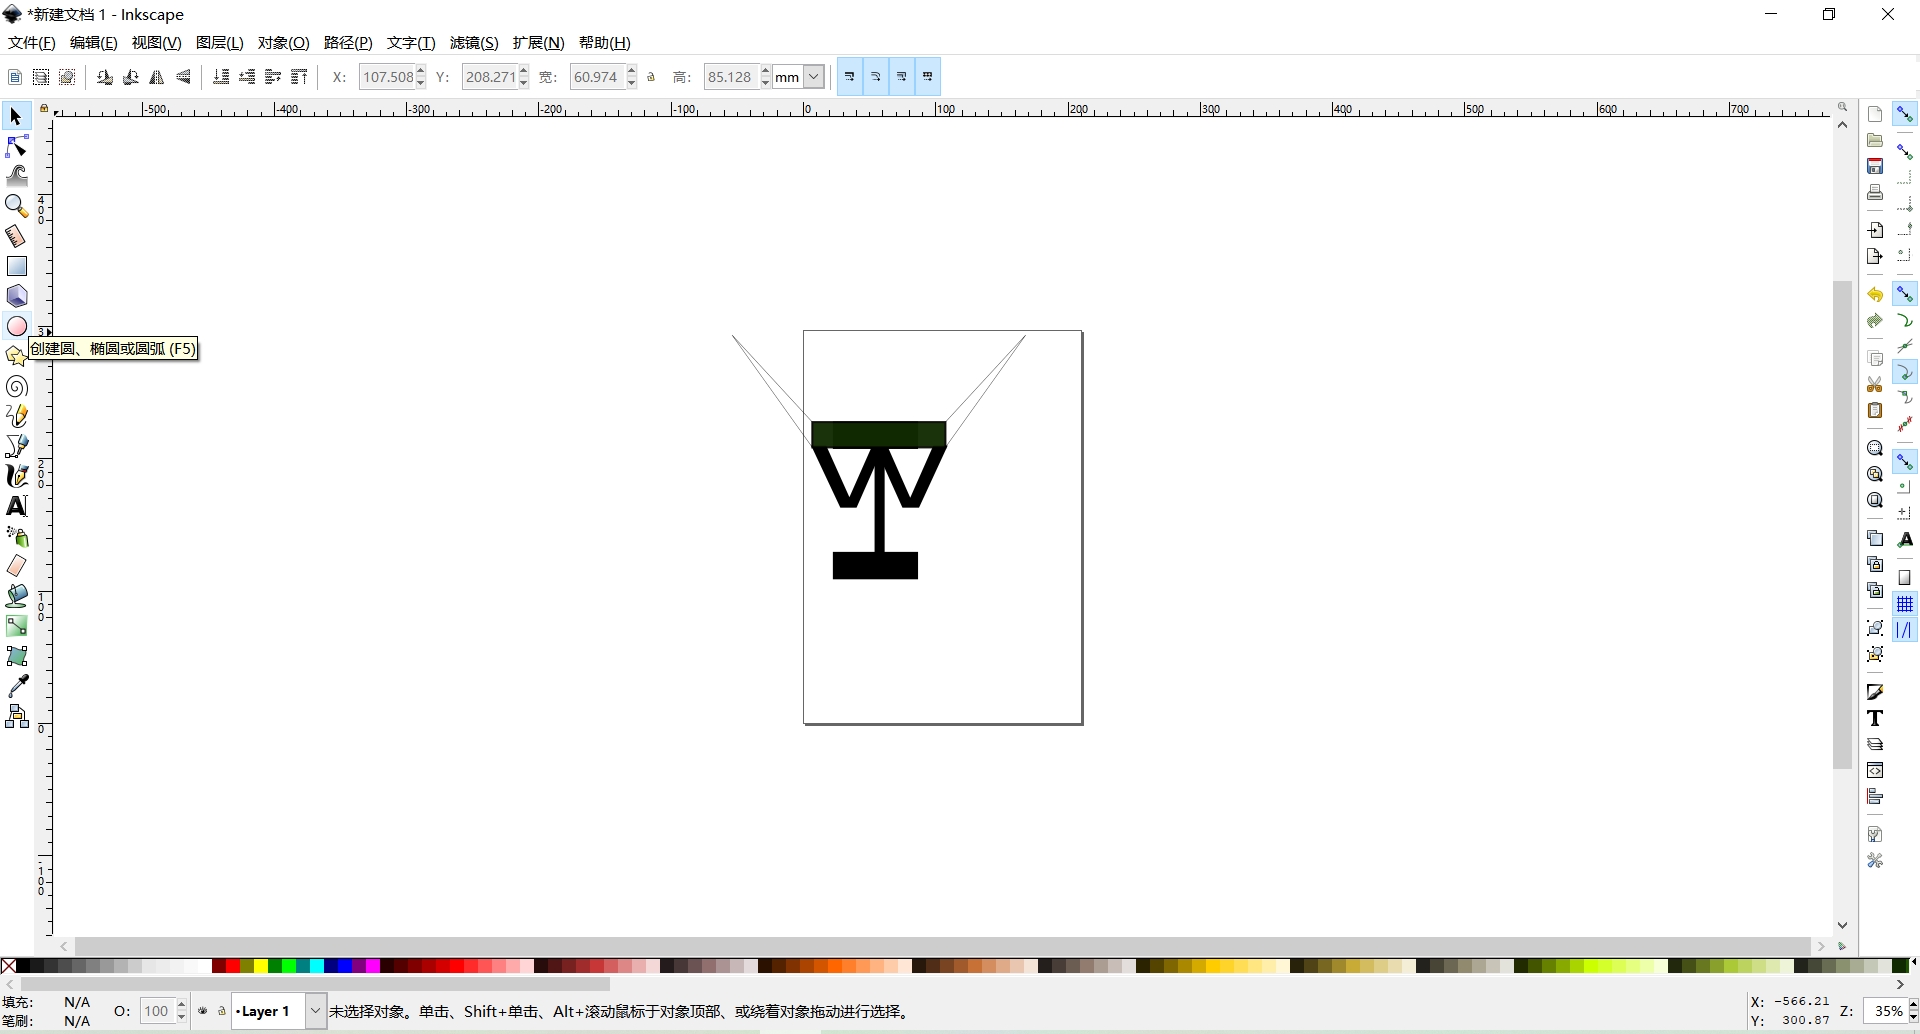
Task: Choose the 3D box tool
Action: pos(16,296)
